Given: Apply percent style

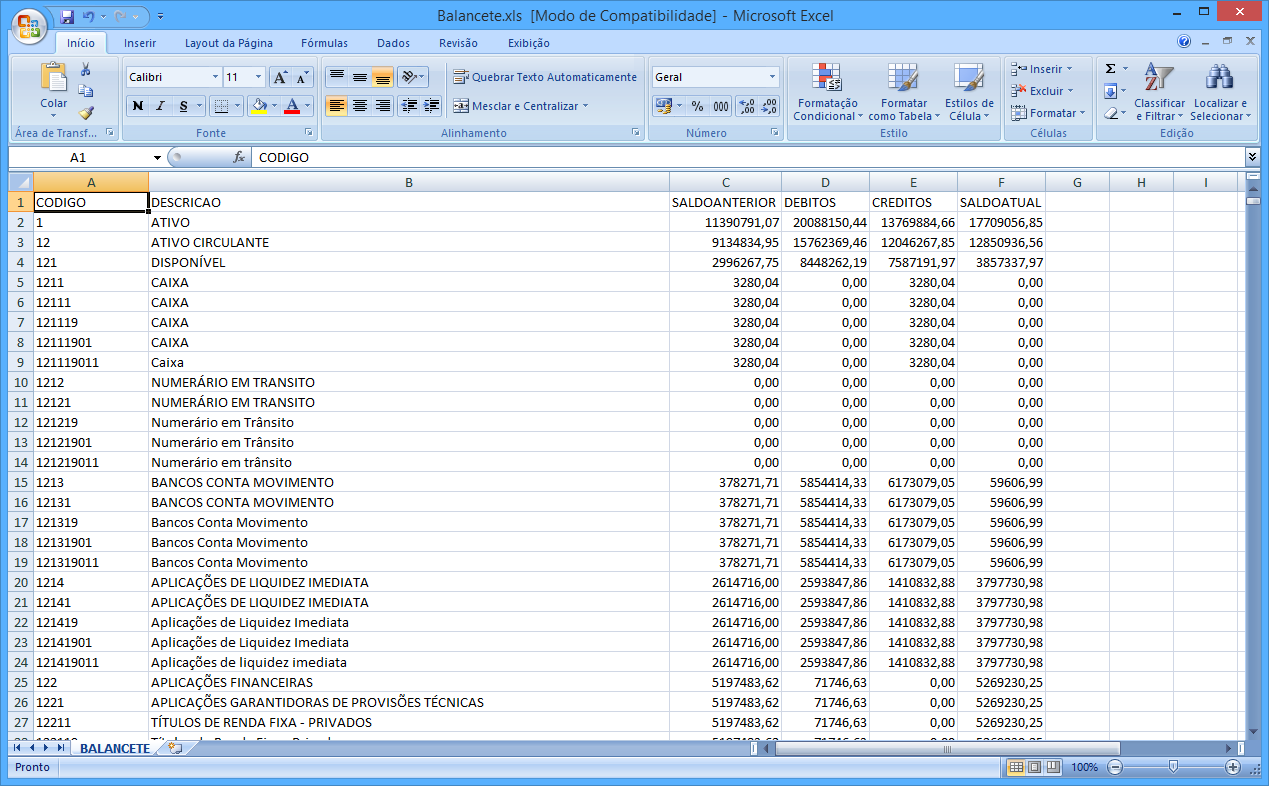Looking at the screenshot, I should (x=697, y=106).
